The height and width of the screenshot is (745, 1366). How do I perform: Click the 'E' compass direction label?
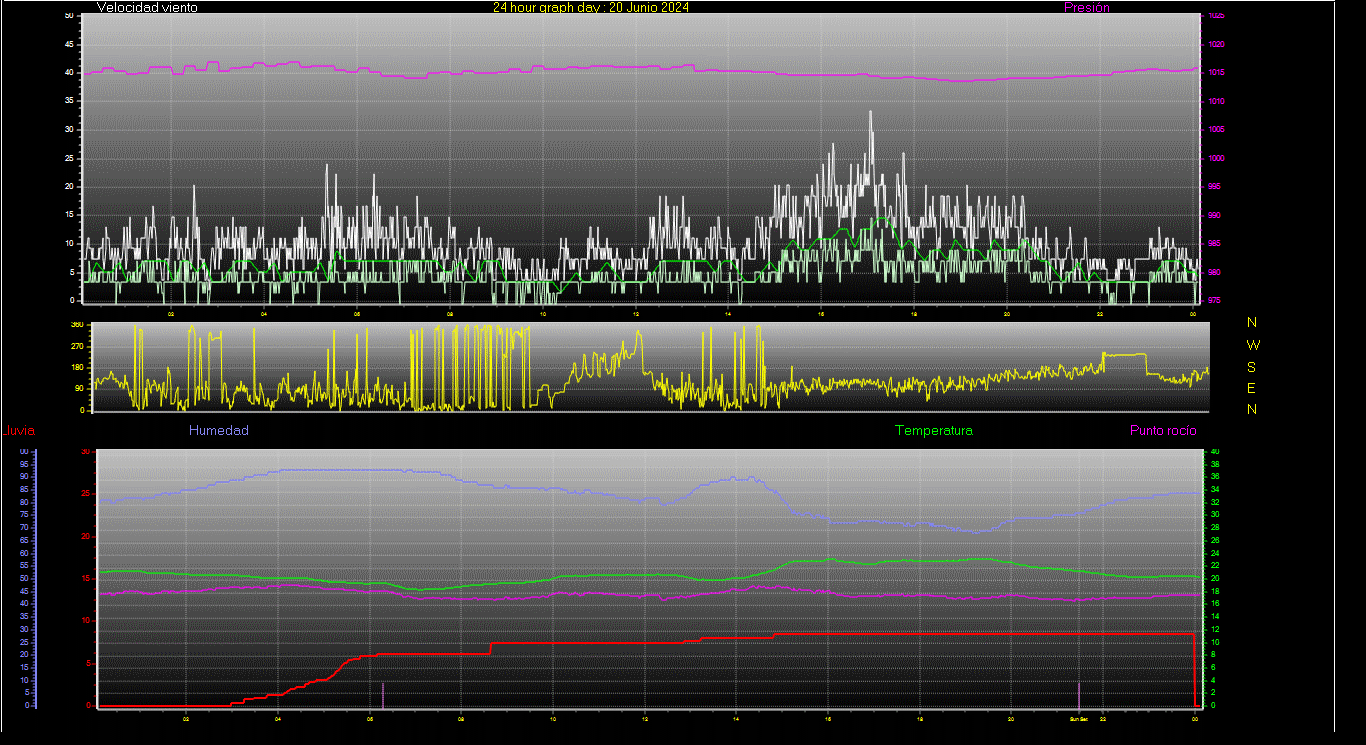coord(1252,388)
